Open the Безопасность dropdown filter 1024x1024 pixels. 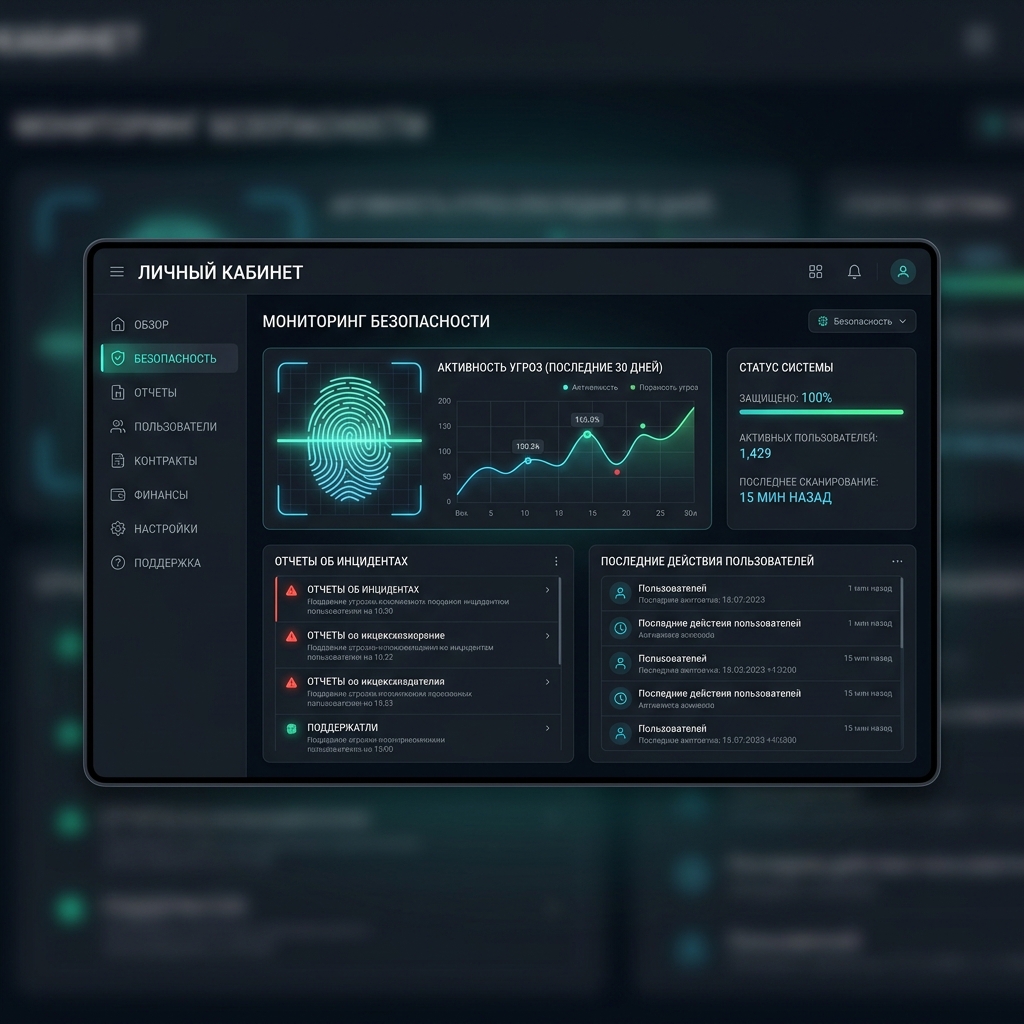(862, 321)
